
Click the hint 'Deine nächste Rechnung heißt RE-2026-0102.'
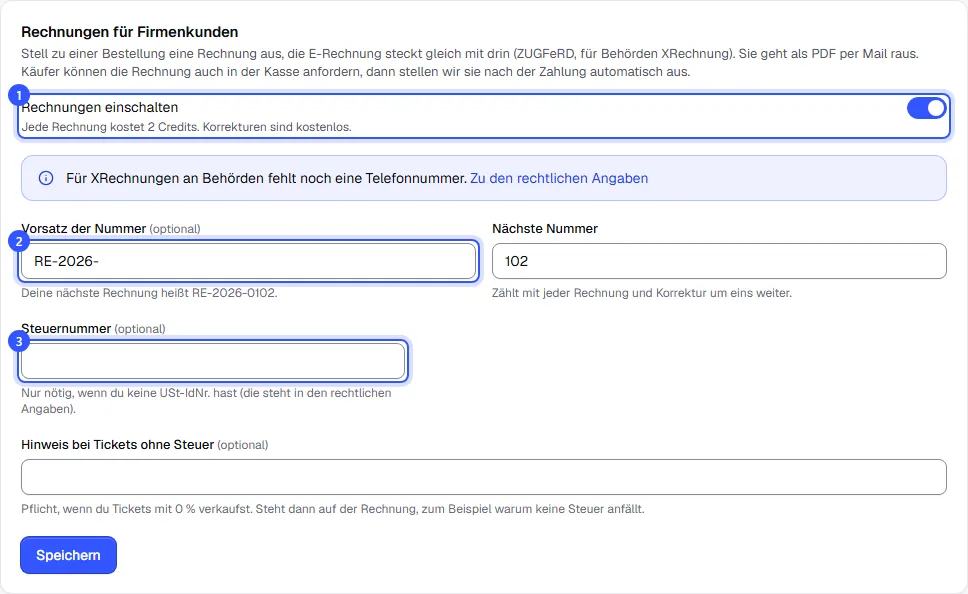pyautogui.click(x=149, y=293)
